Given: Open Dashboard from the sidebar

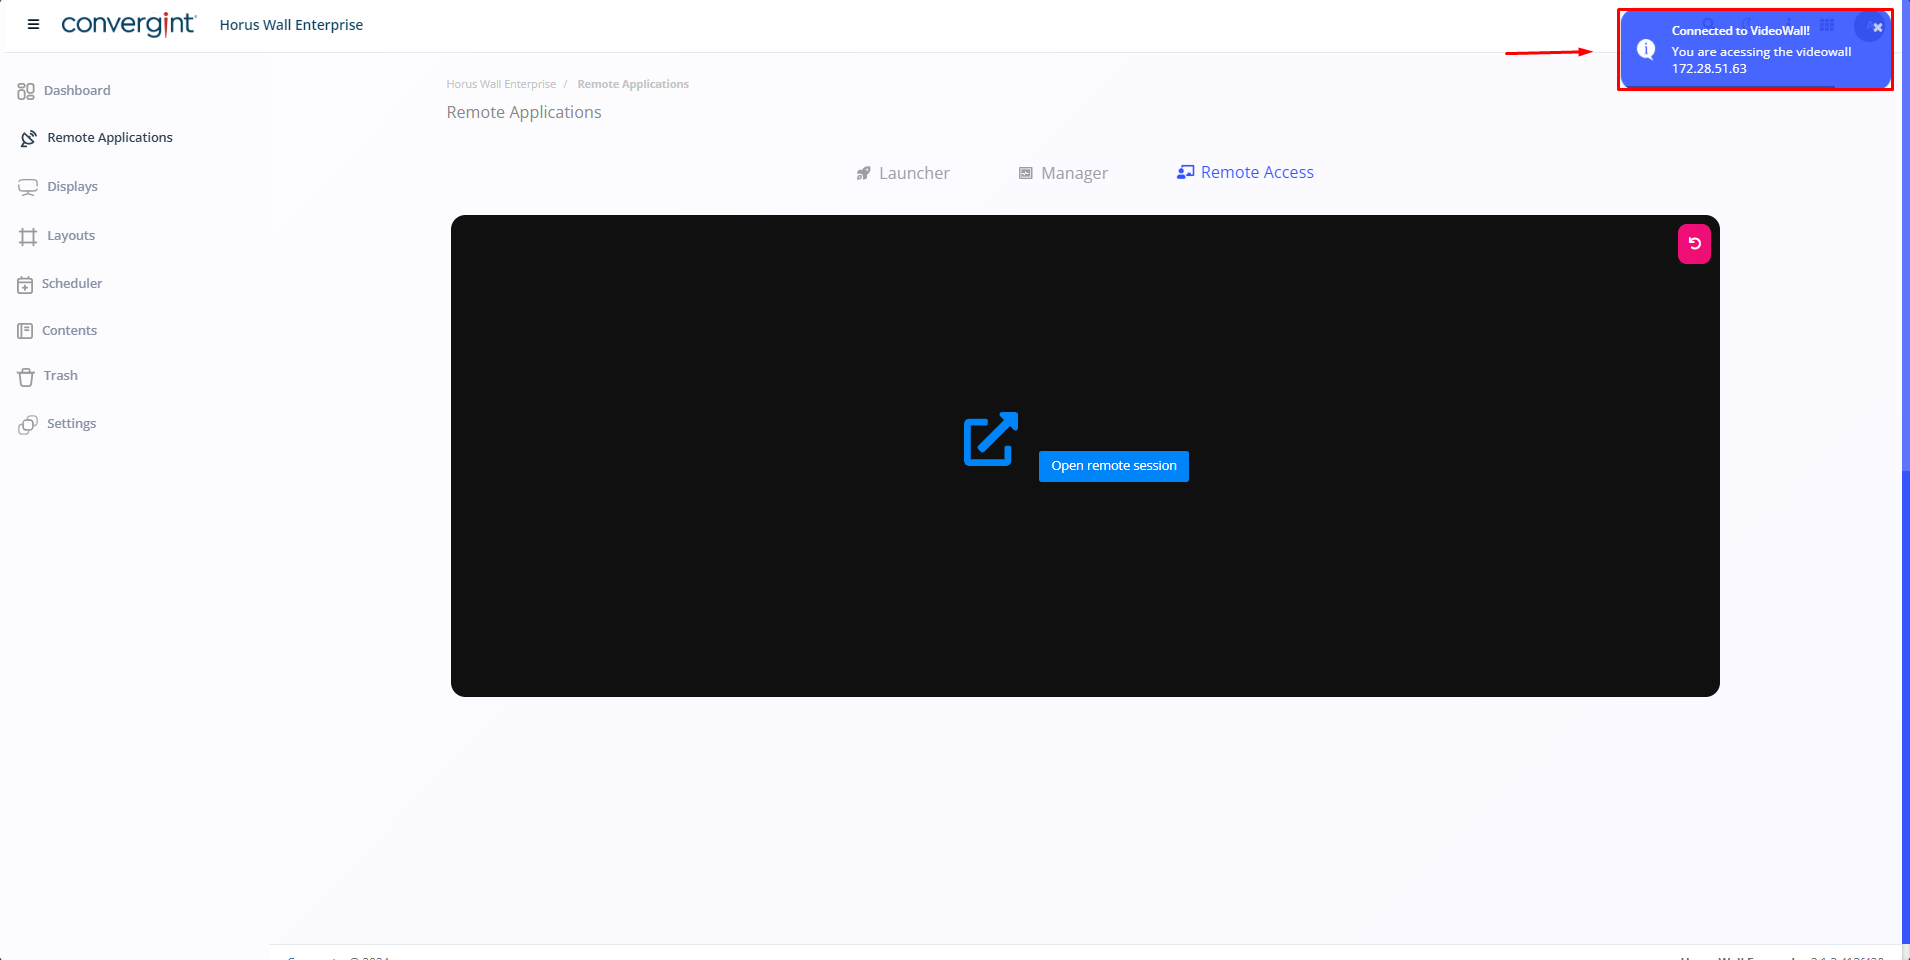Looking at the screenshot, I should 76,91.
